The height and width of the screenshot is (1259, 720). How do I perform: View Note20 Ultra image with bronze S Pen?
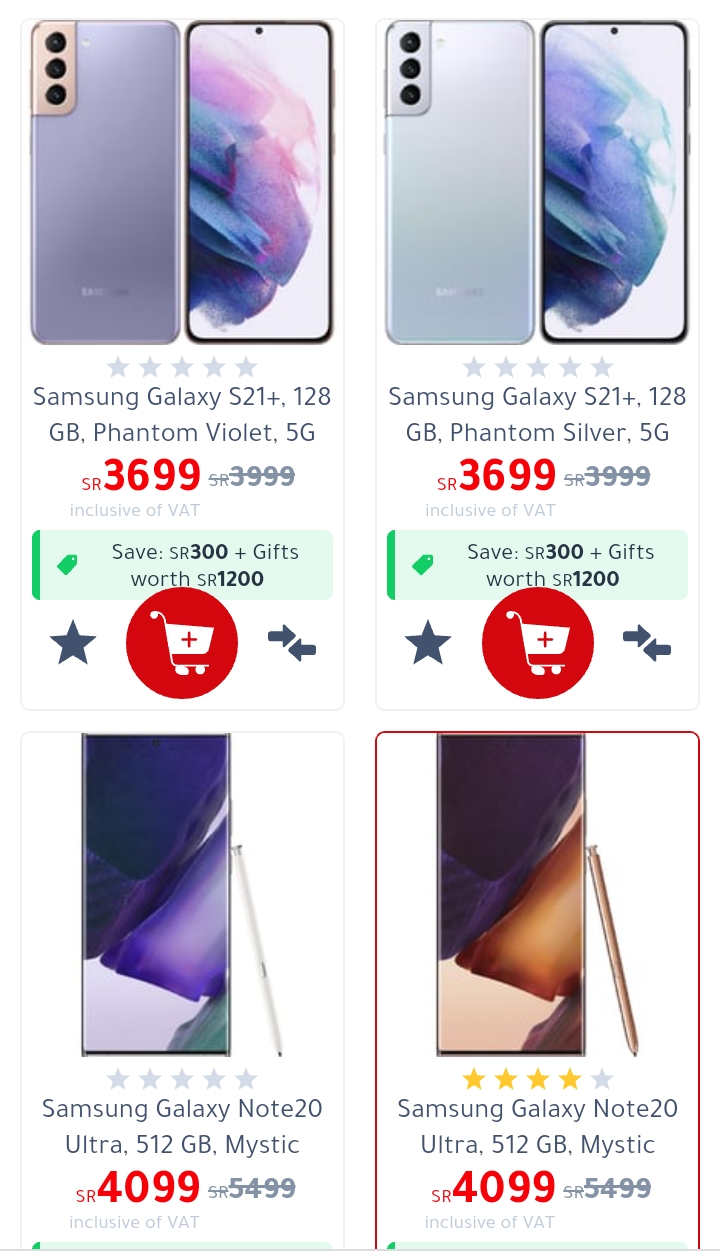[538, 895]
